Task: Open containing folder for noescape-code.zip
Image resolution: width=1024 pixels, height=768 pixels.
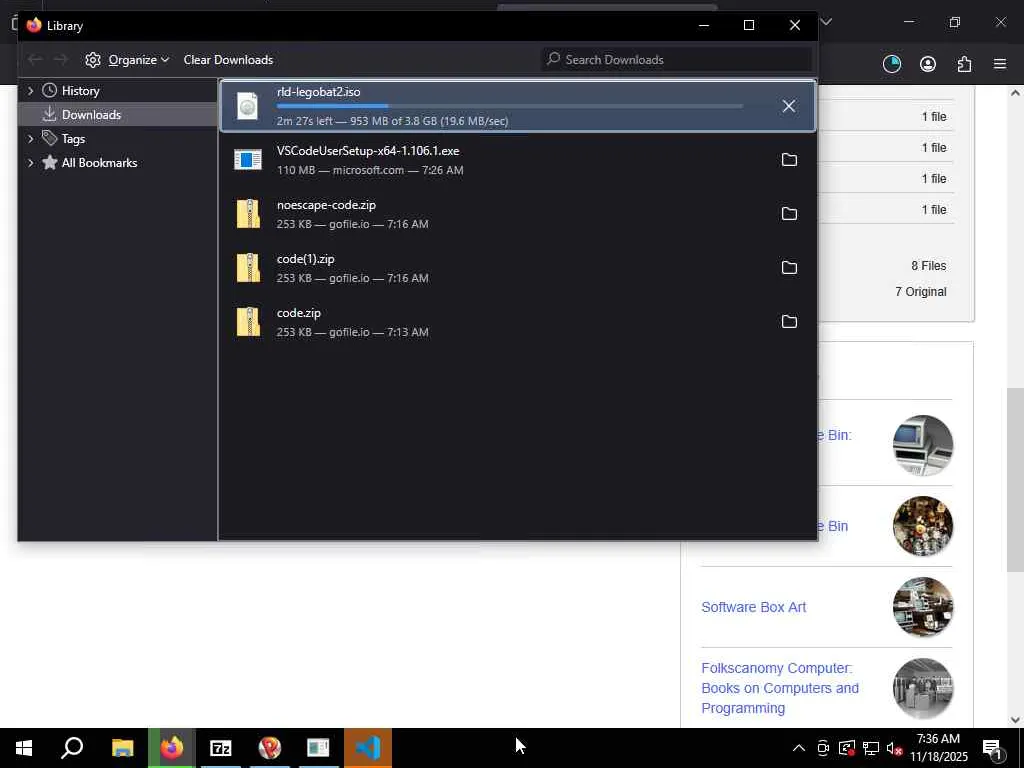Action: (789, 214)
